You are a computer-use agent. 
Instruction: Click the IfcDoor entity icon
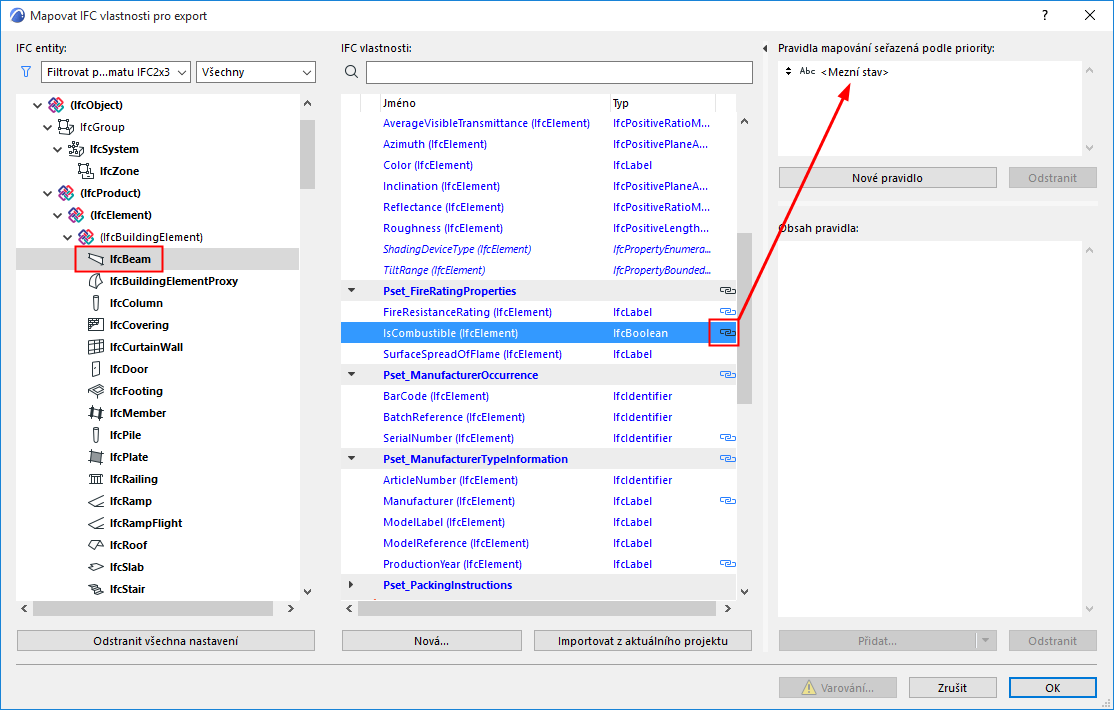click(x=96, y=369)
